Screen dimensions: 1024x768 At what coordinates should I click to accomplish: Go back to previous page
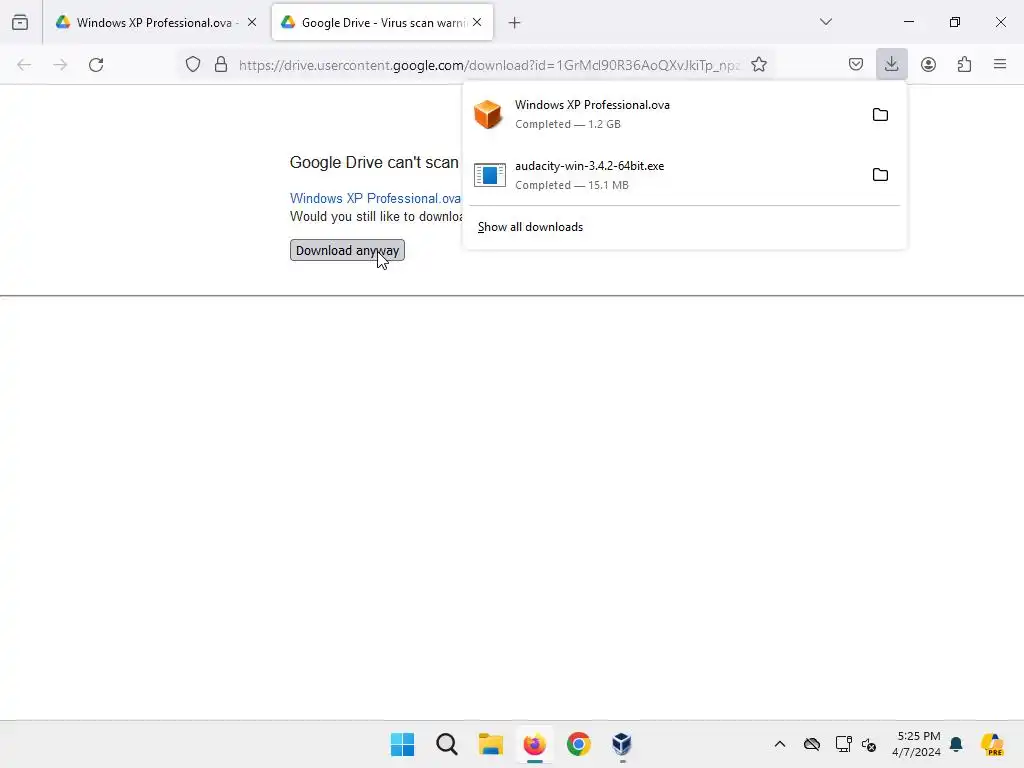[24, 65]
